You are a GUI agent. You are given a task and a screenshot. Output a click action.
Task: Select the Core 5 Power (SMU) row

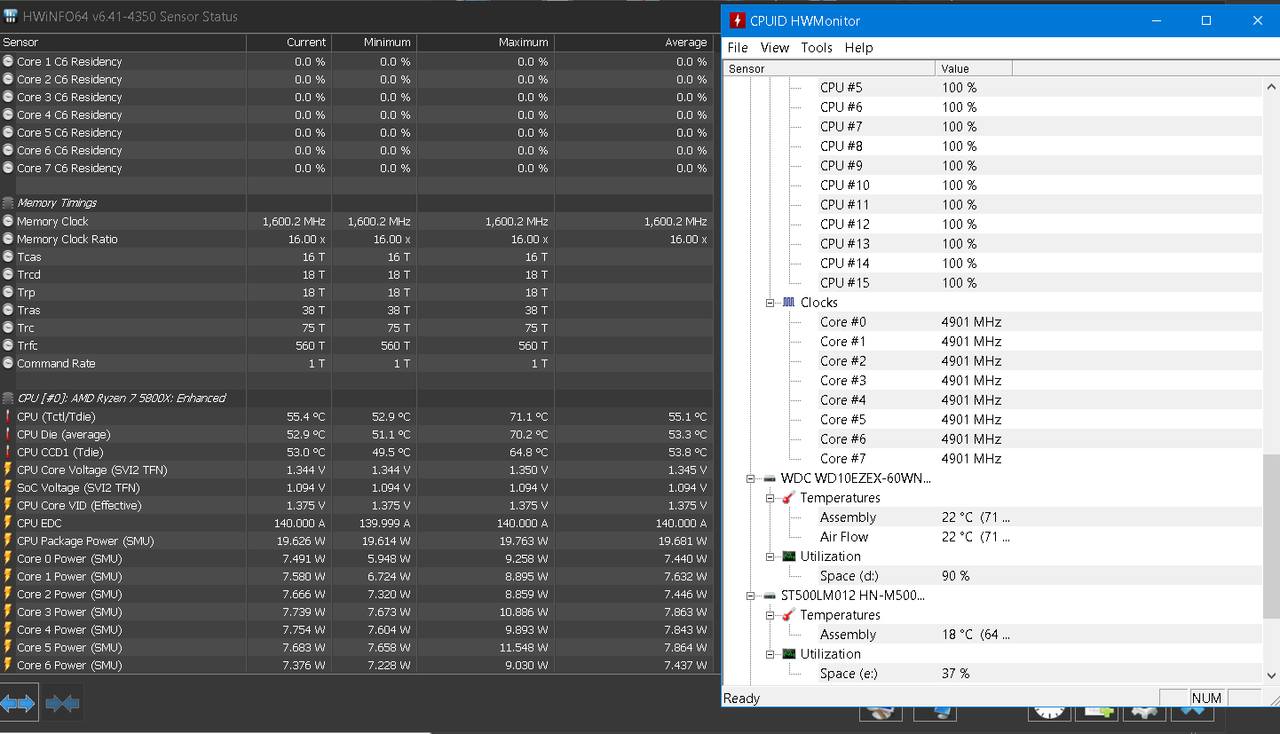pos(356,647)
